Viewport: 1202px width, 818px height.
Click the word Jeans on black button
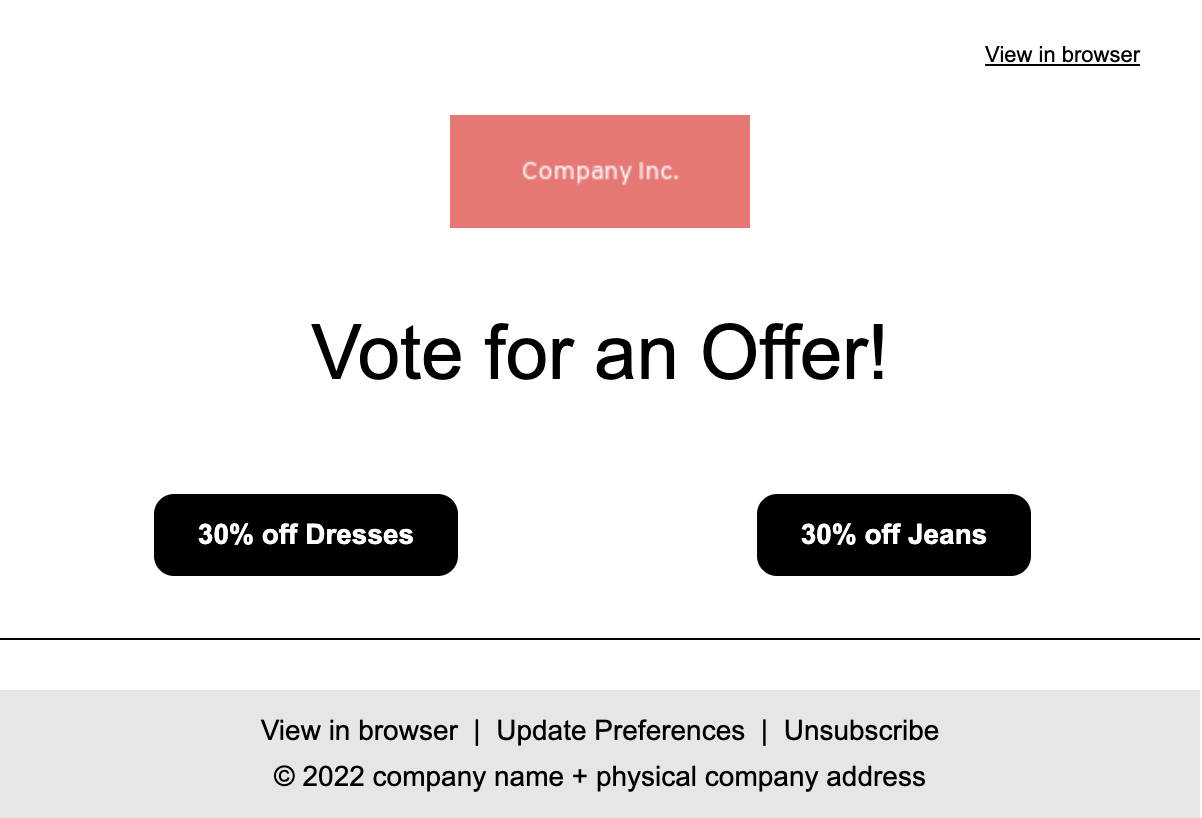tap(947, 535)
